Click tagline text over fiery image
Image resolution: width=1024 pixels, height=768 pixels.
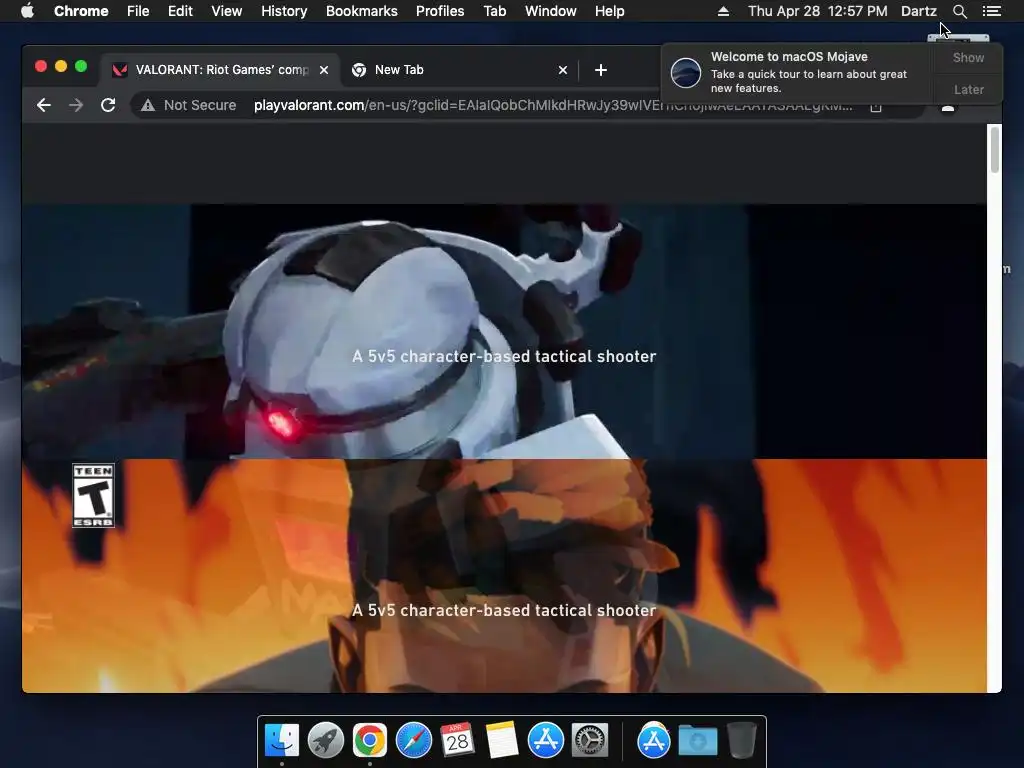(x=504, y=611)
